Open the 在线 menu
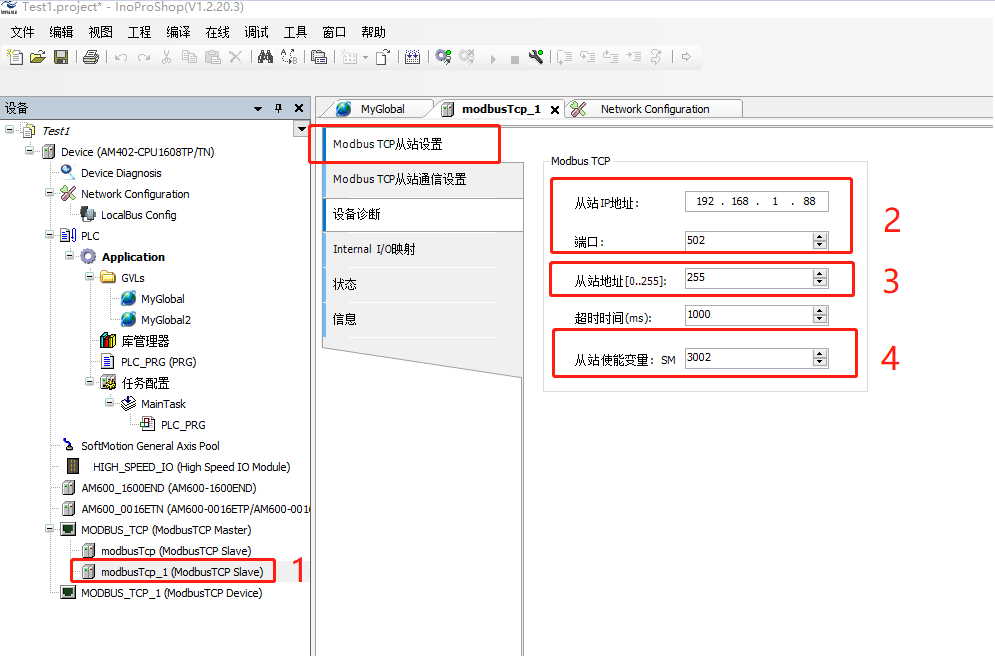The height and width of the screenshot is (664, 995). click(x=218, y=32)
